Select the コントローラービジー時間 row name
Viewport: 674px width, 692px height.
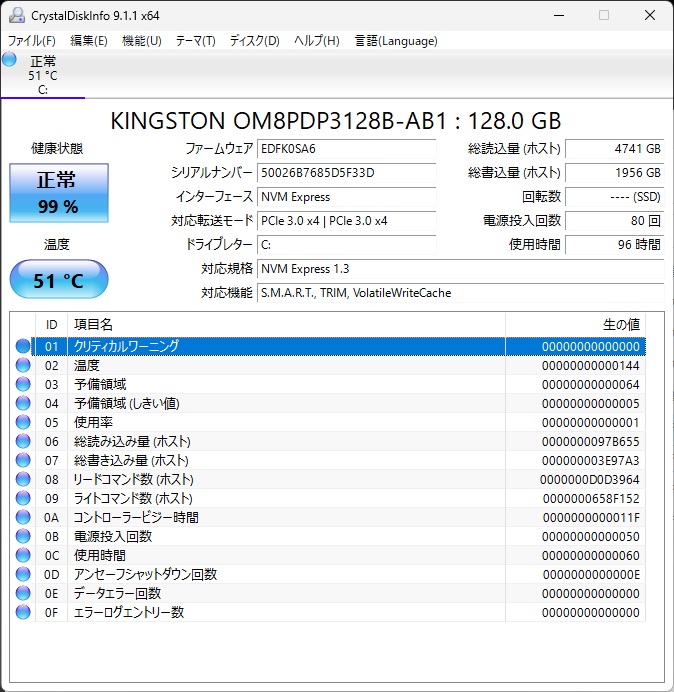(x=136, y=517)
